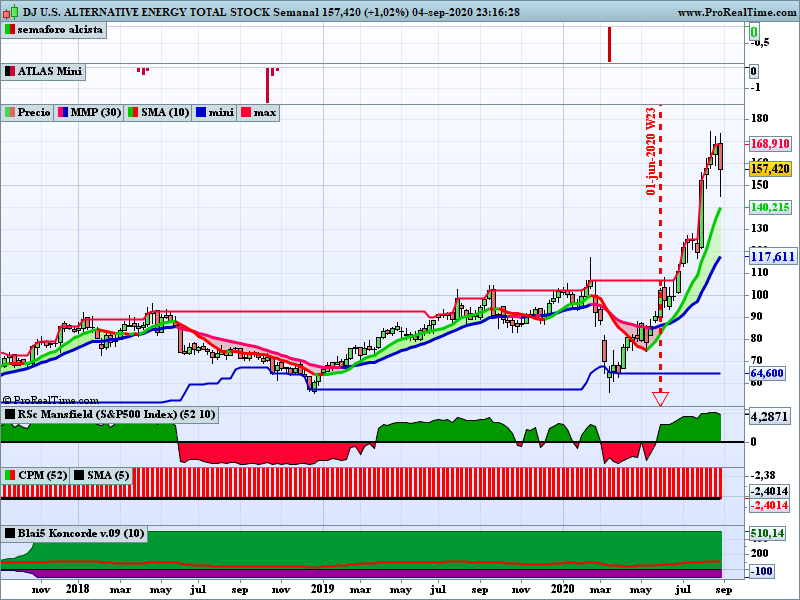Click the 510,14 Koncorde value label
Image resolution: width=800 pixels, height=600 pixels.
pyautogui.click(x=767, y=534)
